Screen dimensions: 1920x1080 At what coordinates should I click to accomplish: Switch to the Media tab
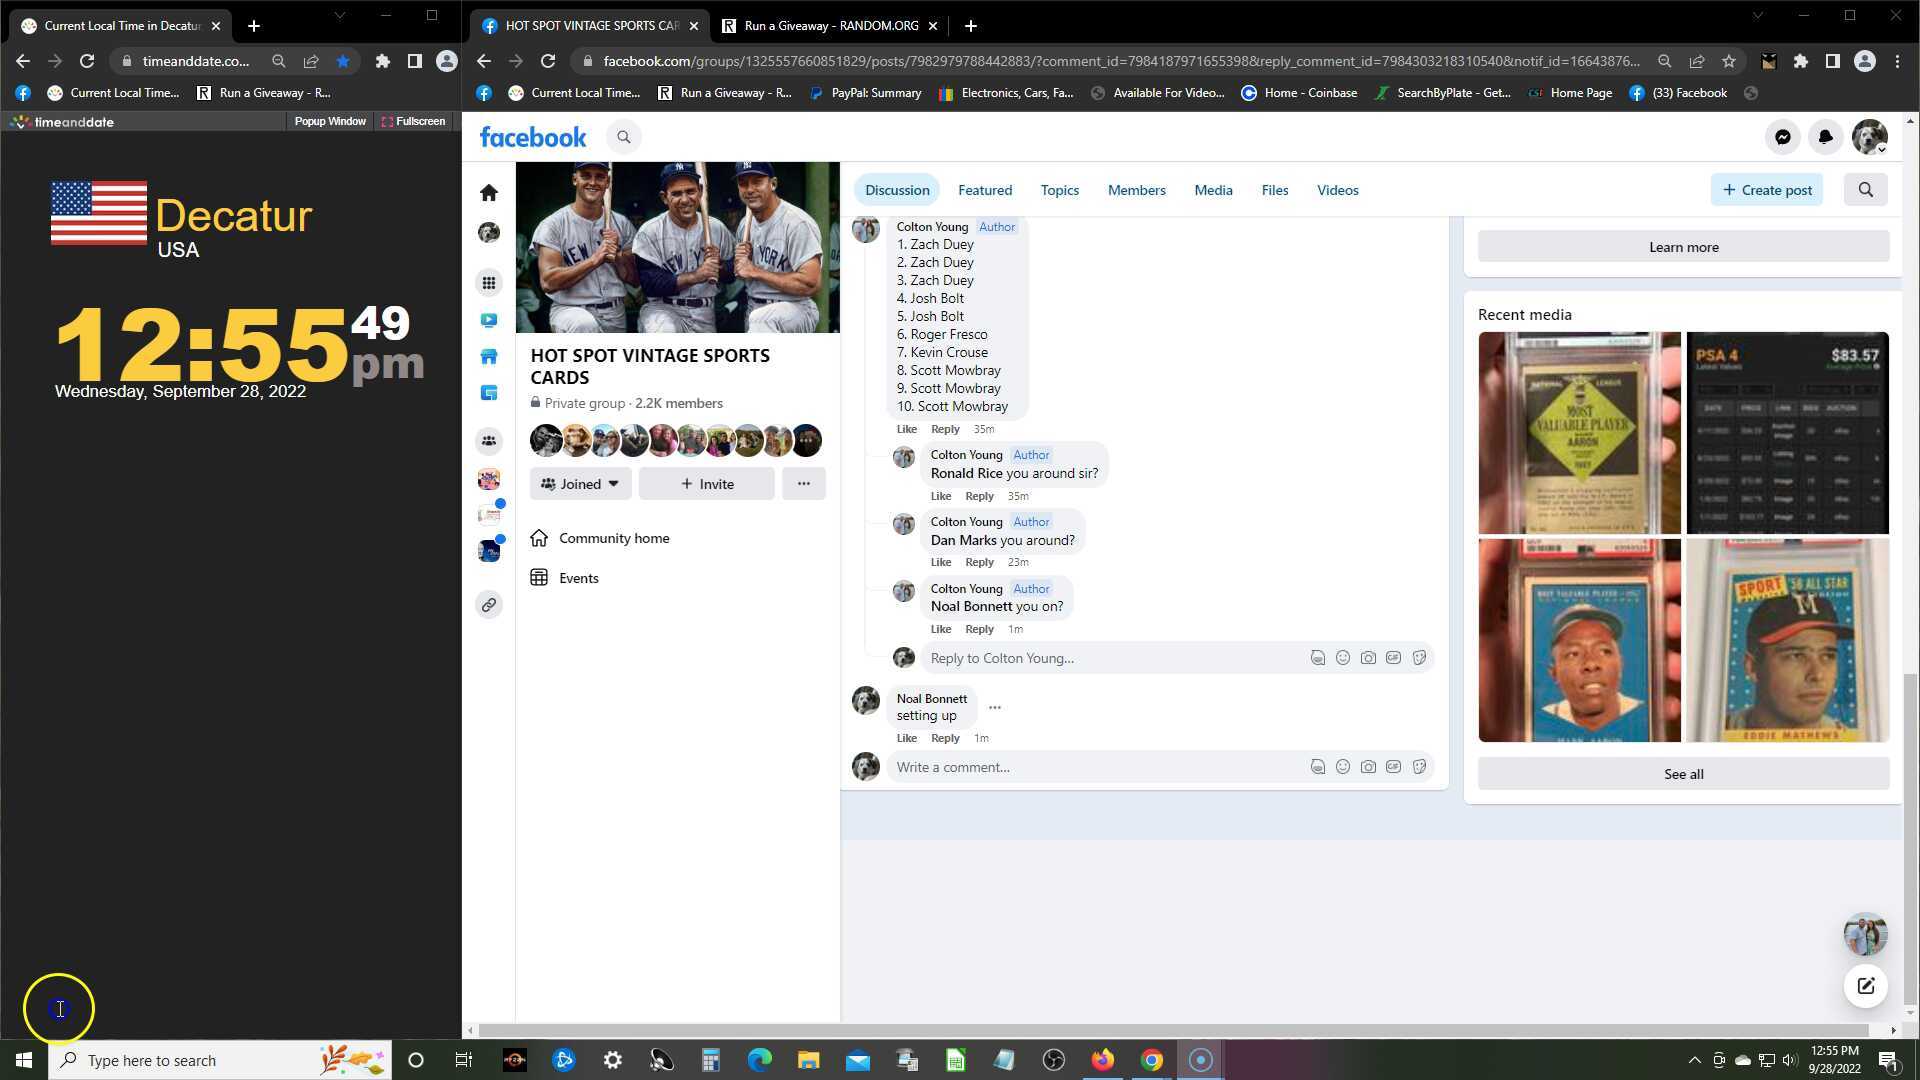1212,190
